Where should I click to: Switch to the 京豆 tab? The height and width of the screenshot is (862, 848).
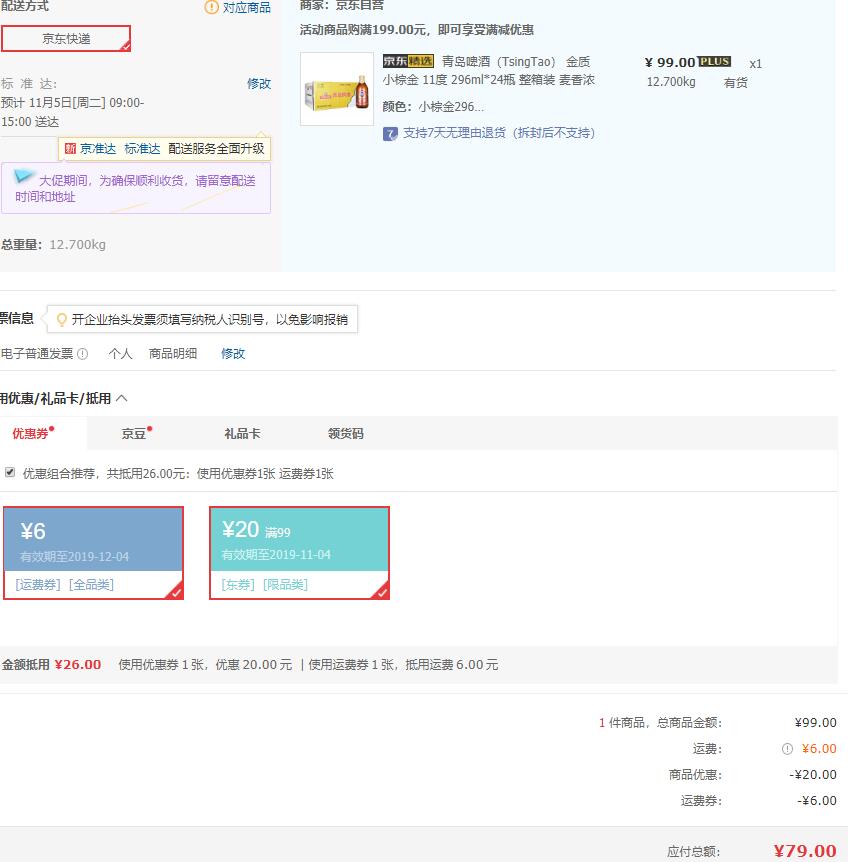[134, 434]
